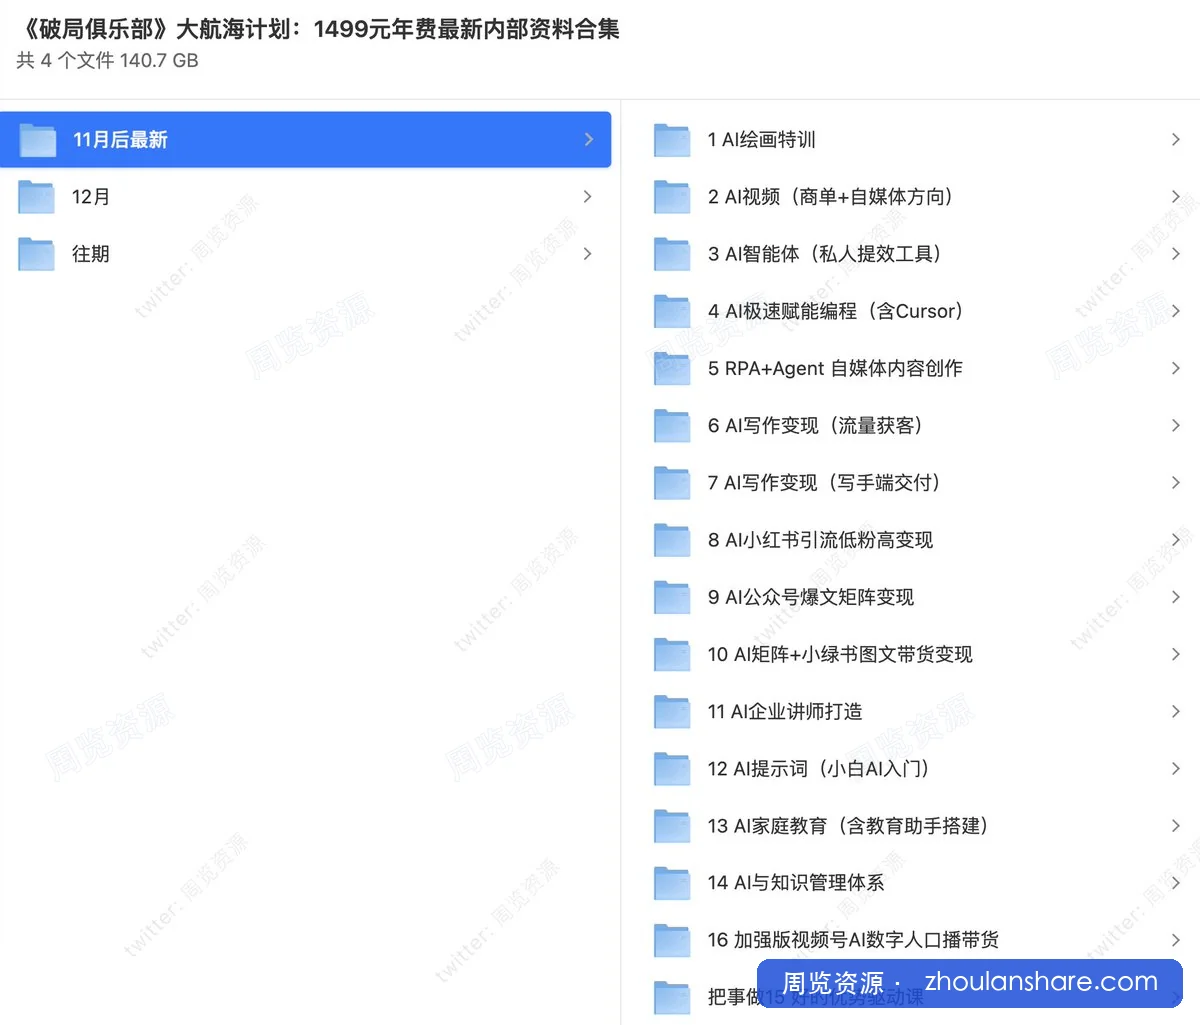Screen dimensions: 1200x1025
Task: Click folder icon of 10 AI矩阵+小绿书
Action: coord(672,654)
